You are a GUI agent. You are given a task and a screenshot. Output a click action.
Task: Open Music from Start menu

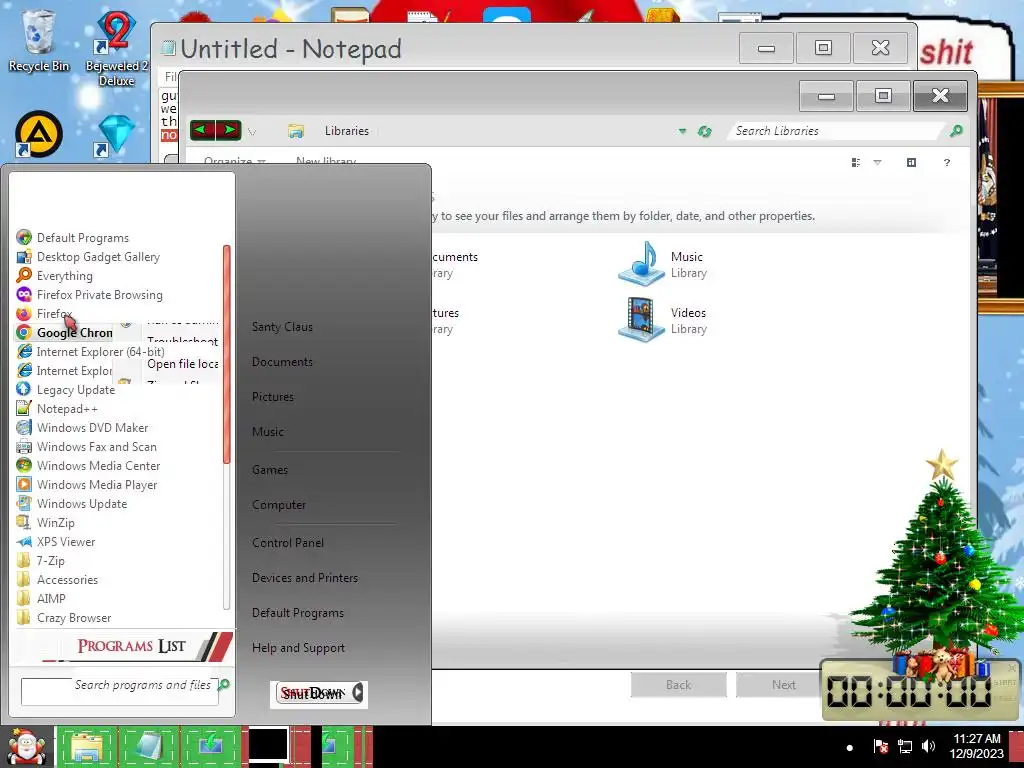coord(268,432)
